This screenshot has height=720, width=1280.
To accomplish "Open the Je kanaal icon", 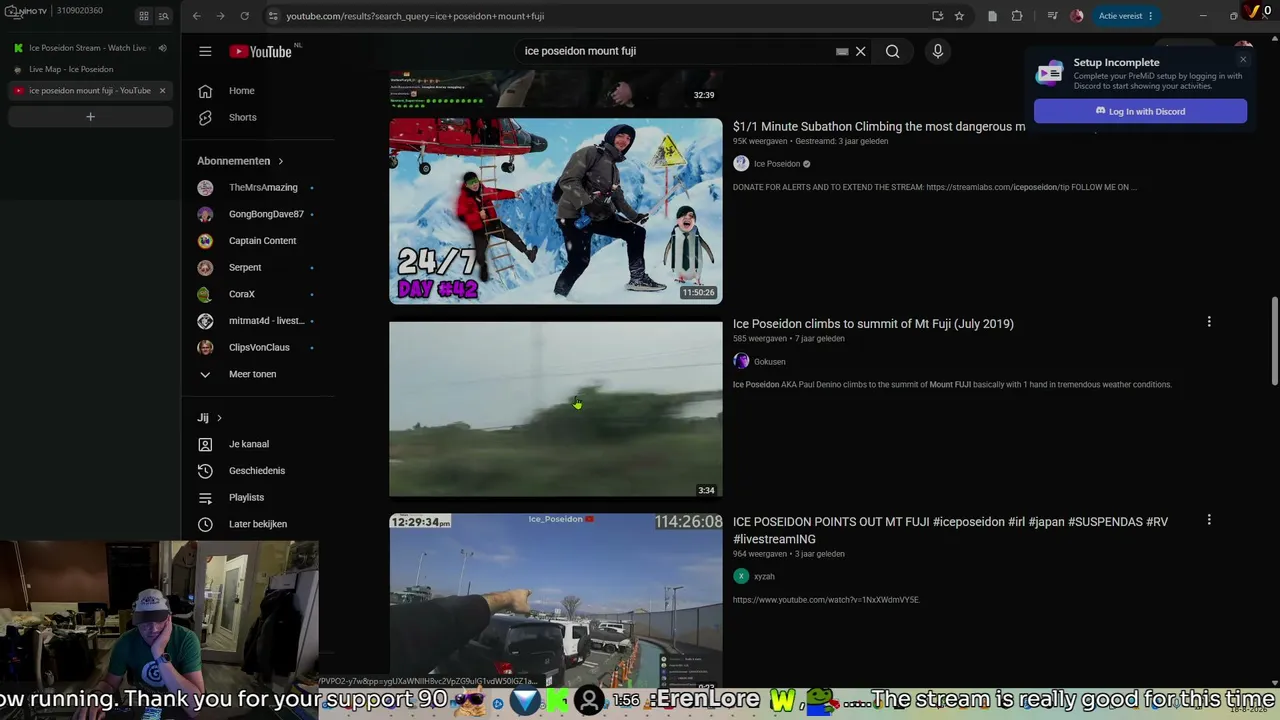I will click(205, 444).
